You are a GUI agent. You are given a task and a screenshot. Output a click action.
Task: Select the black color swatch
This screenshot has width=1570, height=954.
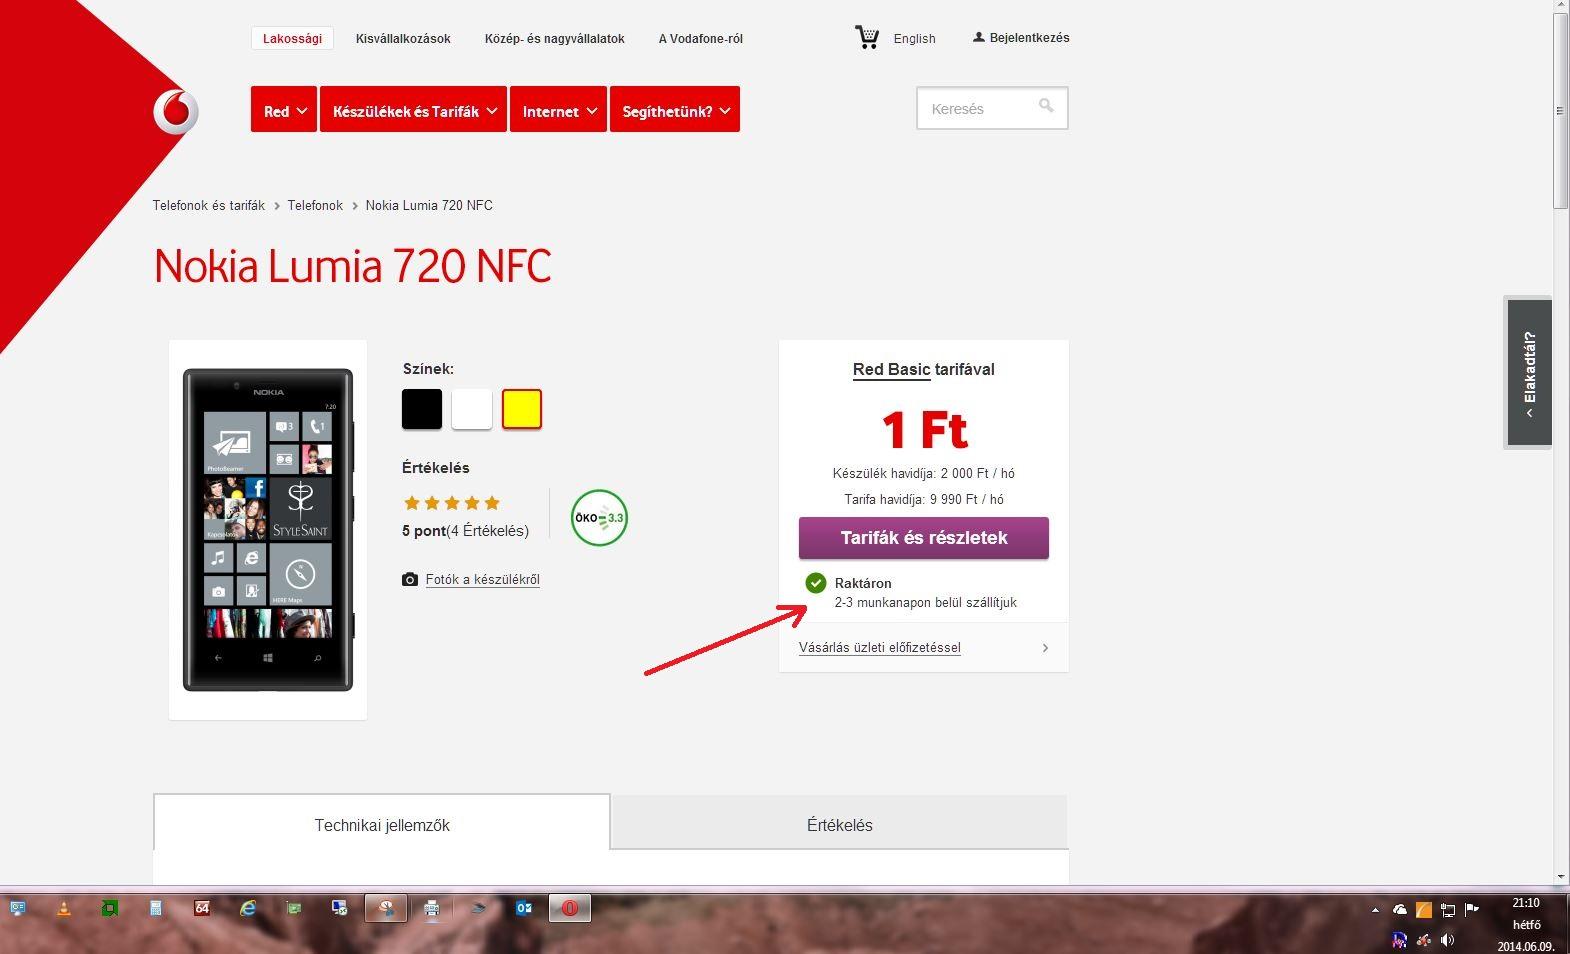[x=422, y=410]
